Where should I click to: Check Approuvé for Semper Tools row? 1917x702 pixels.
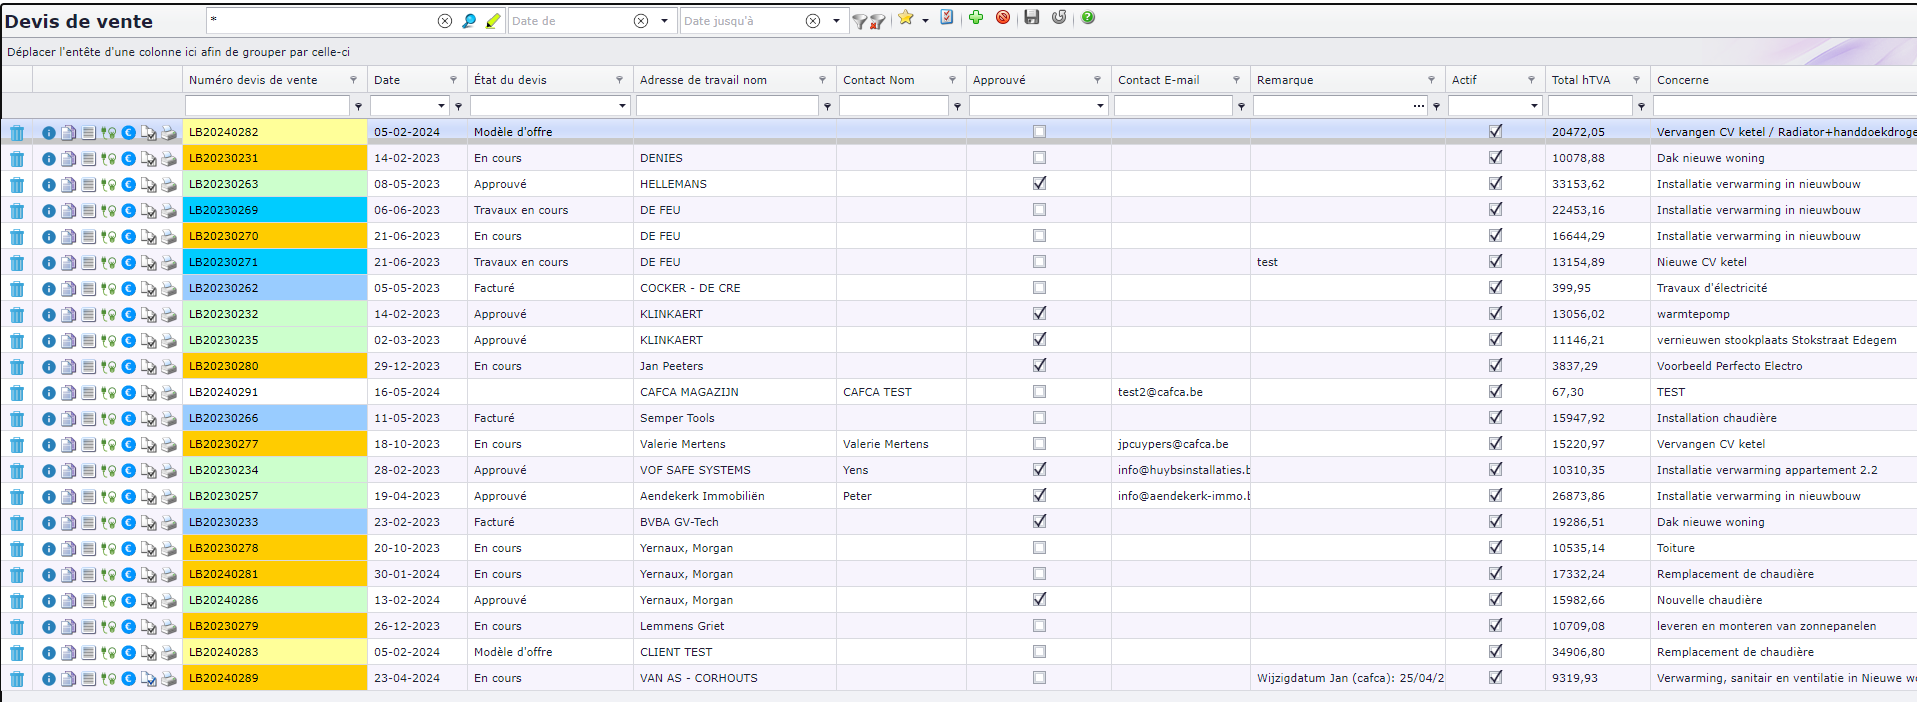pos(1039,418)
